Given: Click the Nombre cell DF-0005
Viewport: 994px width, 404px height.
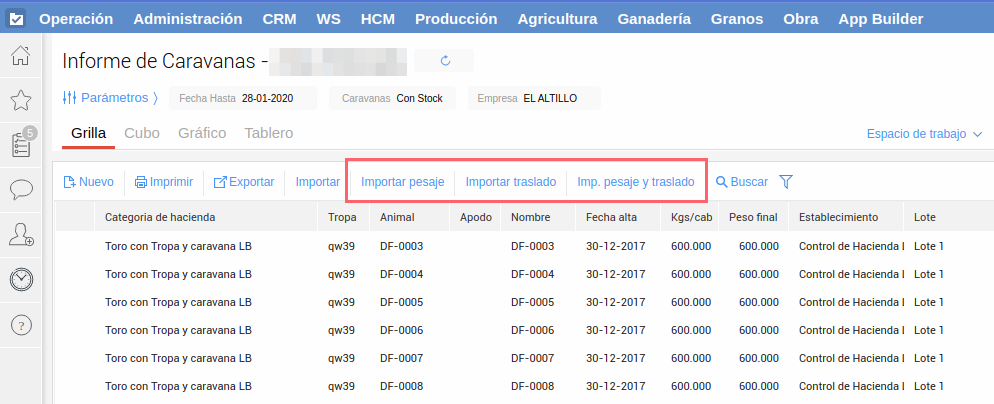Looking at the screenshot, I should point(532,302).
